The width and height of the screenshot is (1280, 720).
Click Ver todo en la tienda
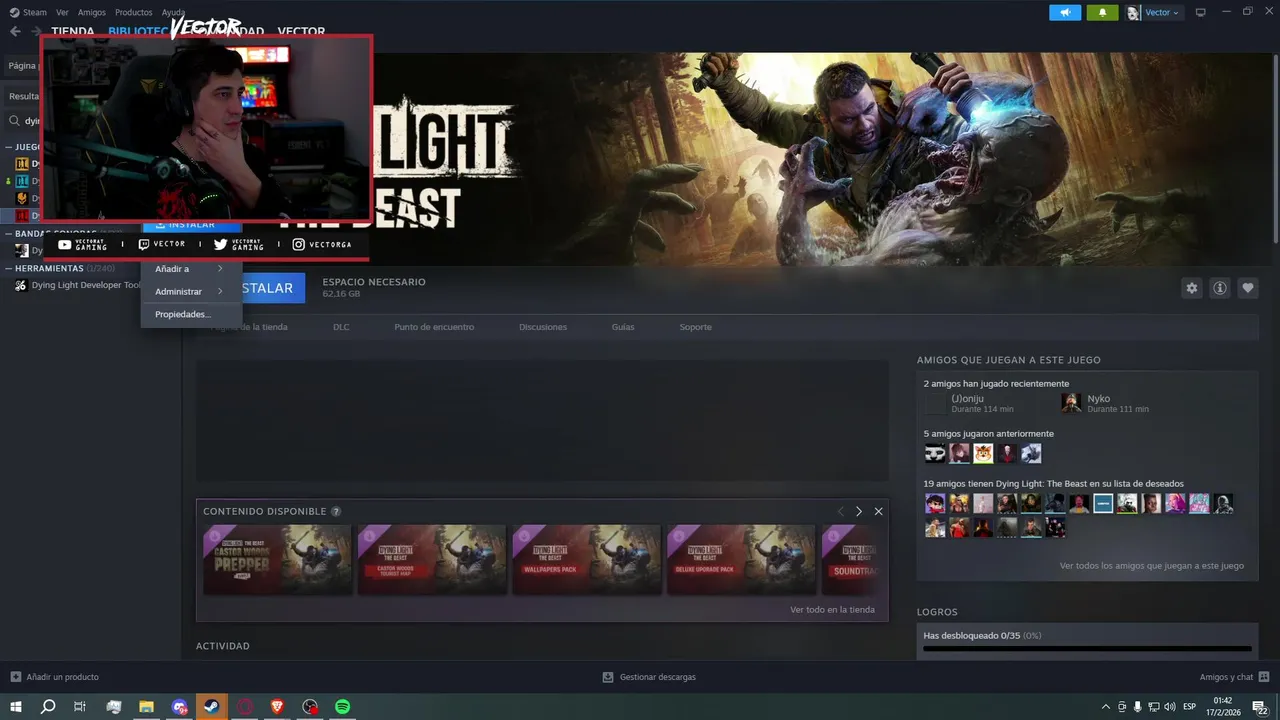pos(832,609)
